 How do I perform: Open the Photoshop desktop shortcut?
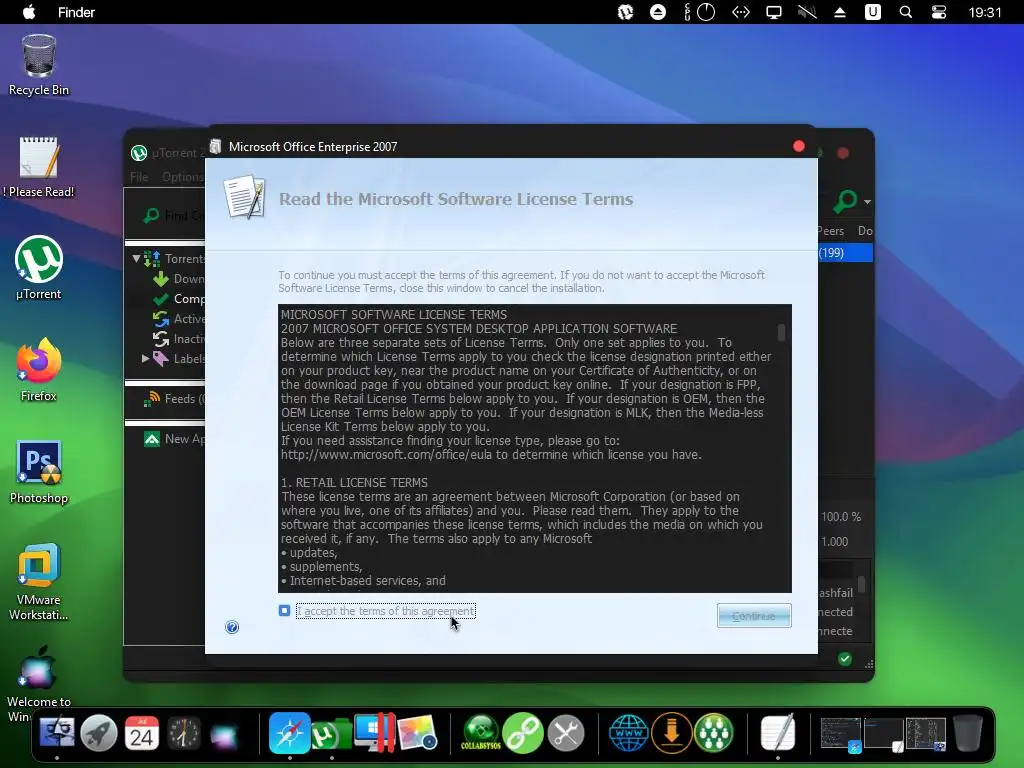tap(39, 472)
